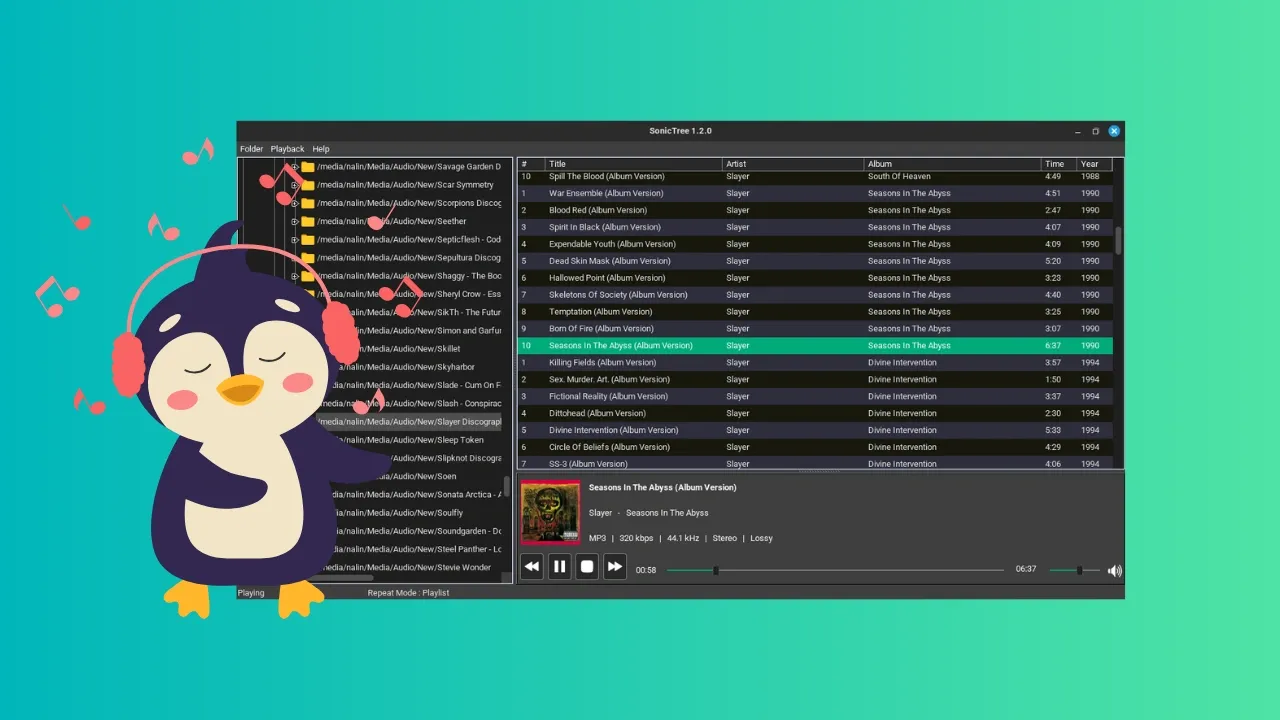Select track War Ensemble (Album Version)

815,194
